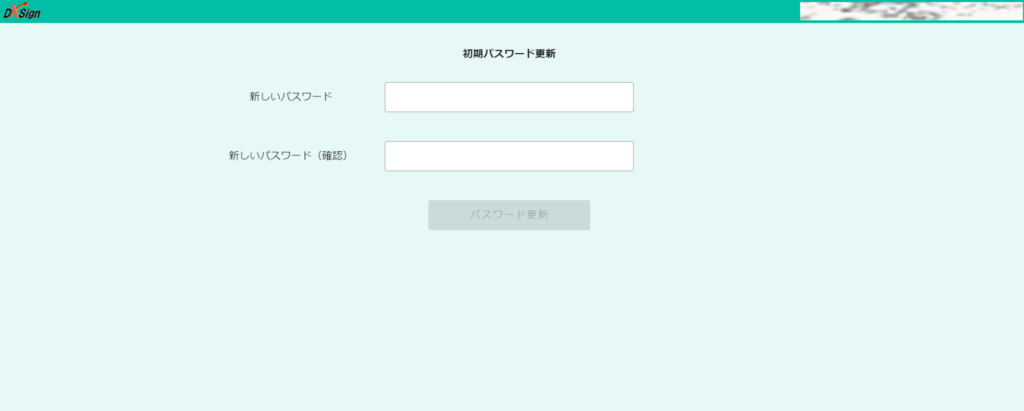1024x411 pixels.
Task: Click the red X mark in the logo
Action: pos(15,10)
